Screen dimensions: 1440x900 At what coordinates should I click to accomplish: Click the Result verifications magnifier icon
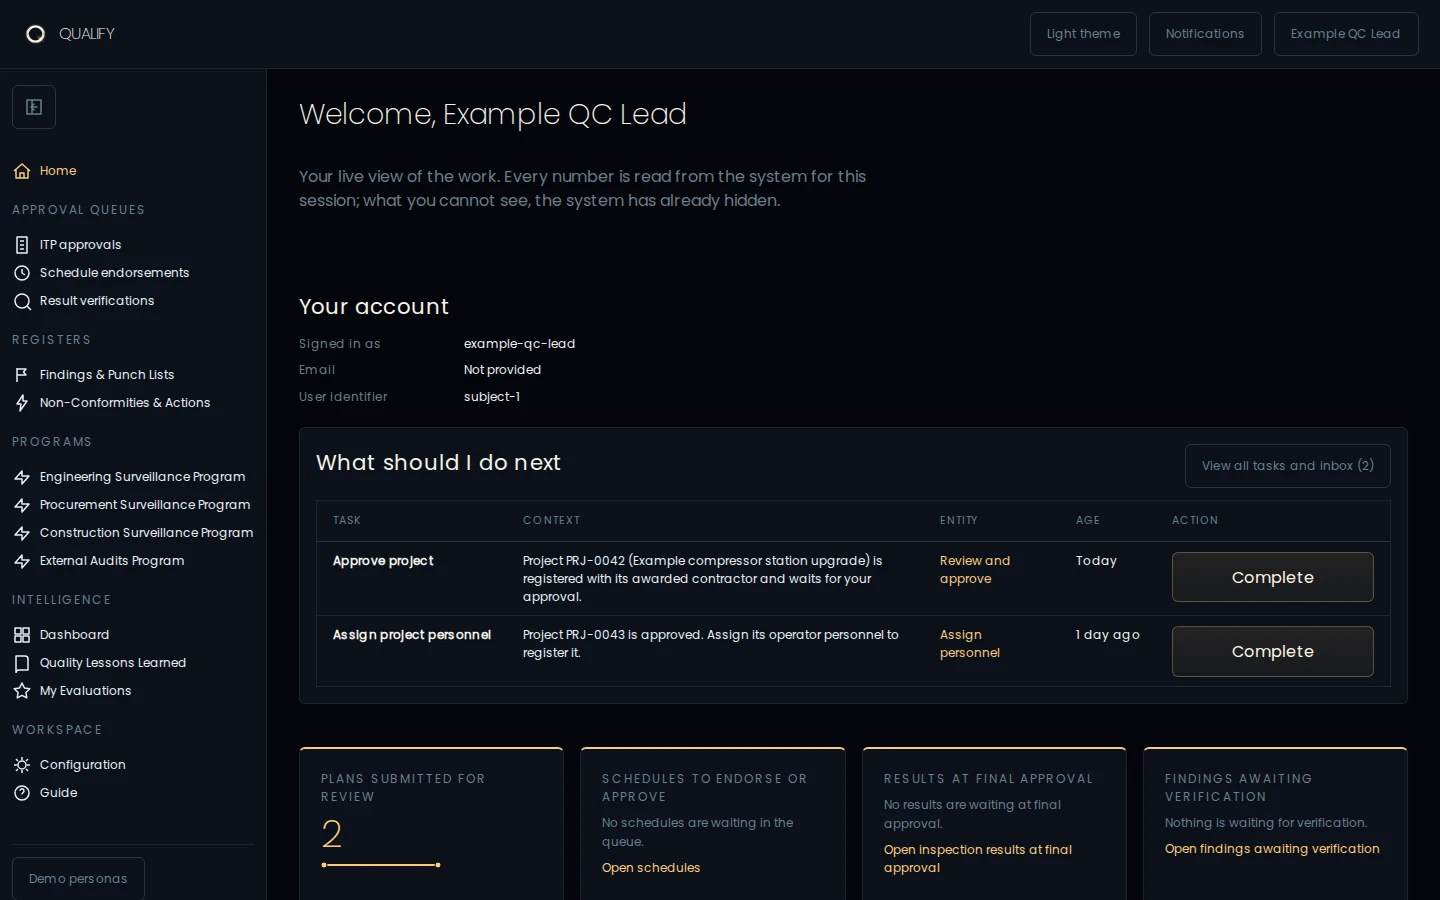(22, 301)
